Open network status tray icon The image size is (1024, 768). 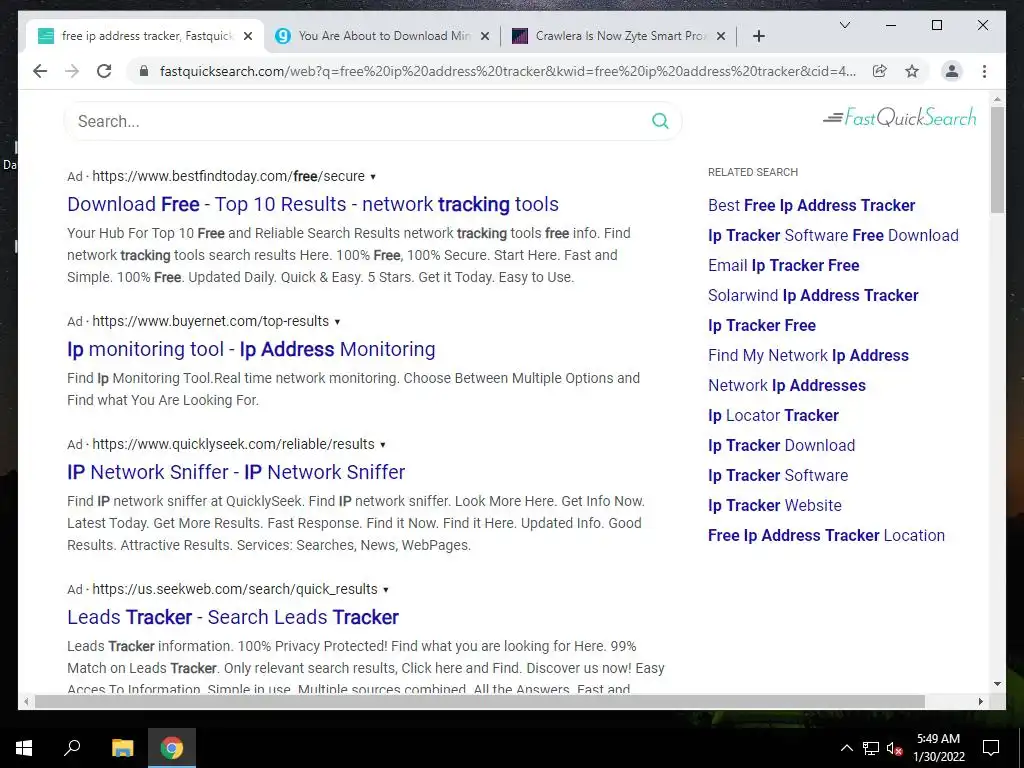tap(871, 748)
